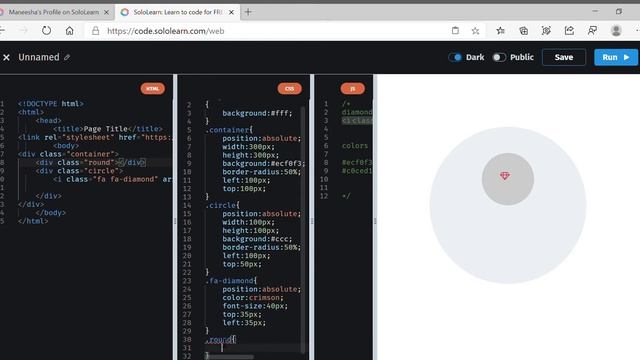Click the closing </html> tag line
Screen dimensions: 640x360
click(x=33, y=221)
